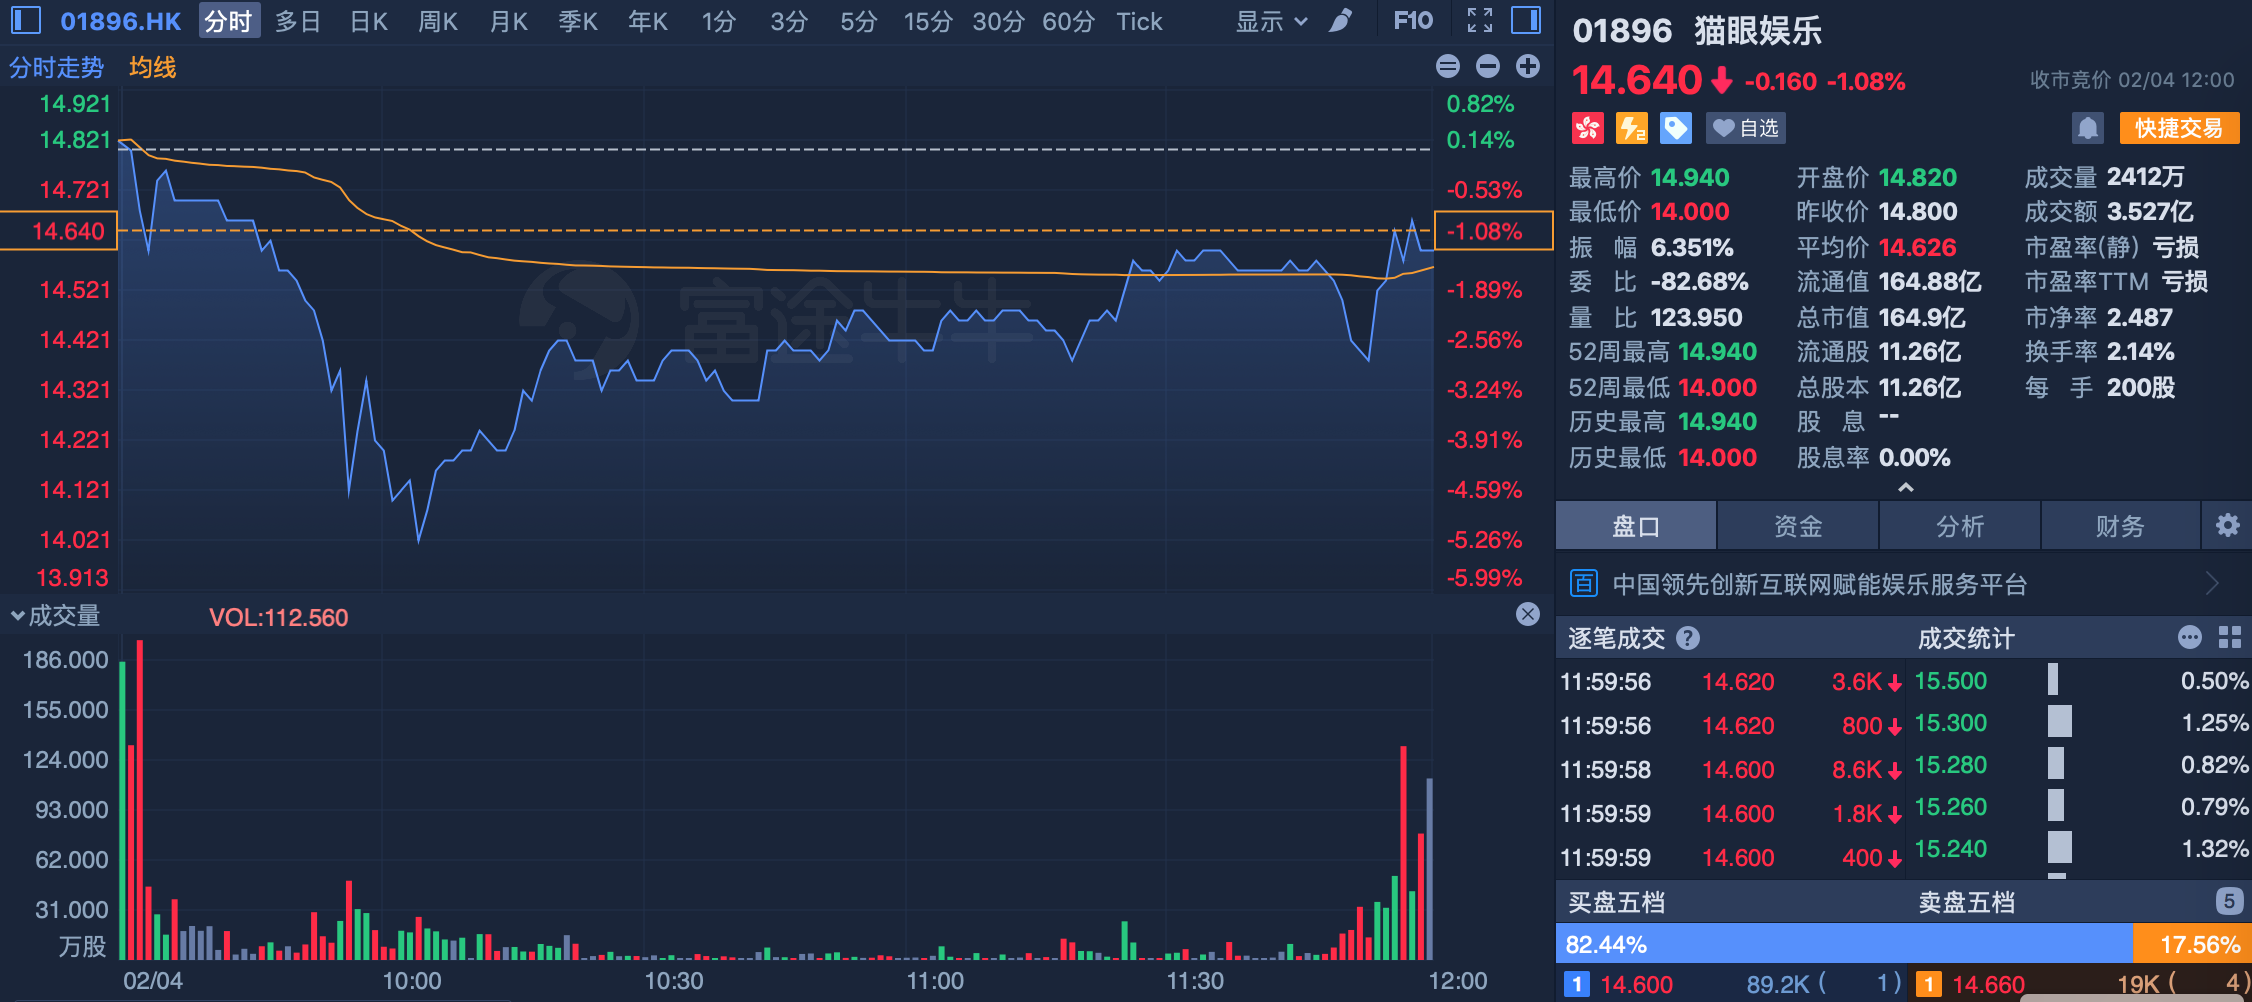Click the 快捷交易 quick trade button
Image resolution: width=2252 pixels, height=1002 pixels.
(2178, 128)
